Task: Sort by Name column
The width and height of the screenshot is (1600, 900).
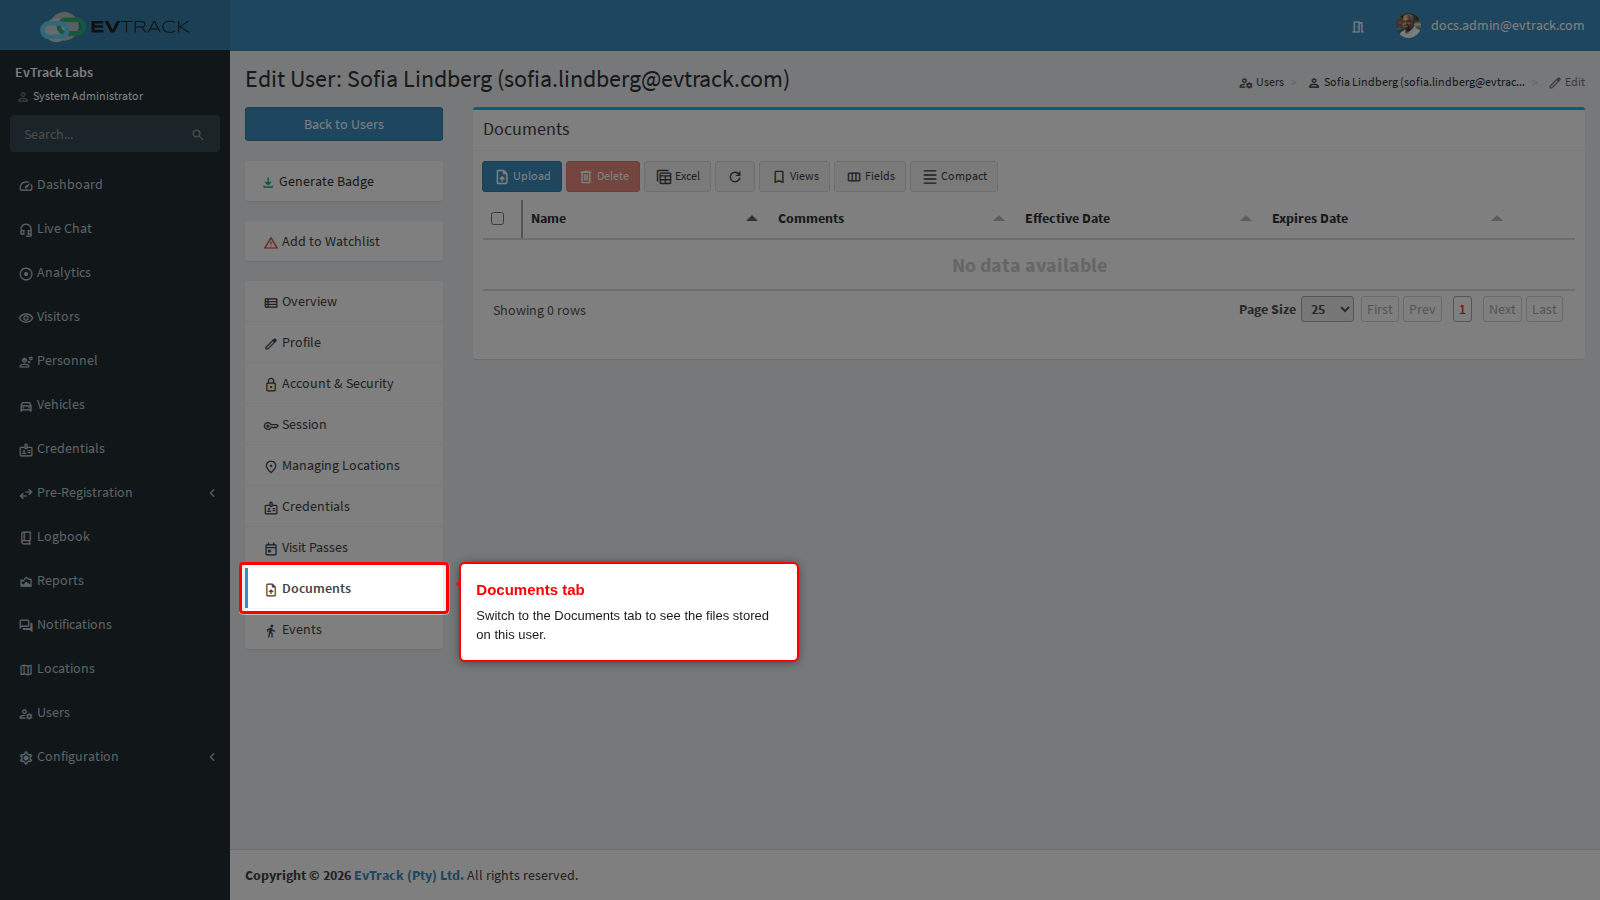Action: pyautogui.click(x=645, y=218)
